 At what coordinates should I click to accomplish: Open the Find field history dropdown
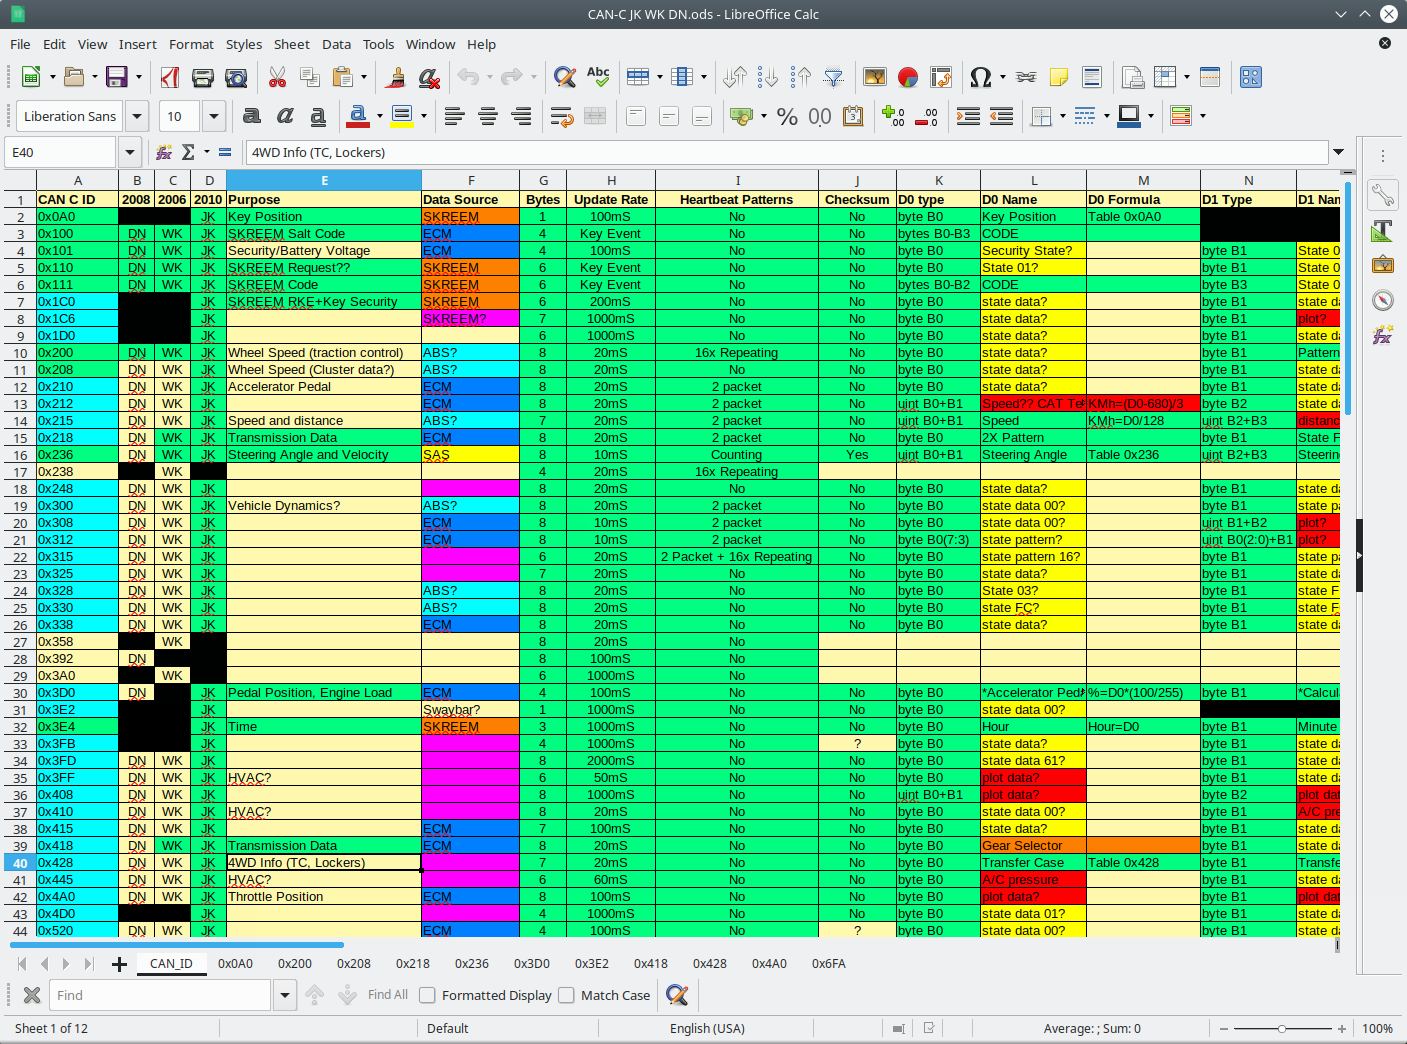tap(285, 995)
